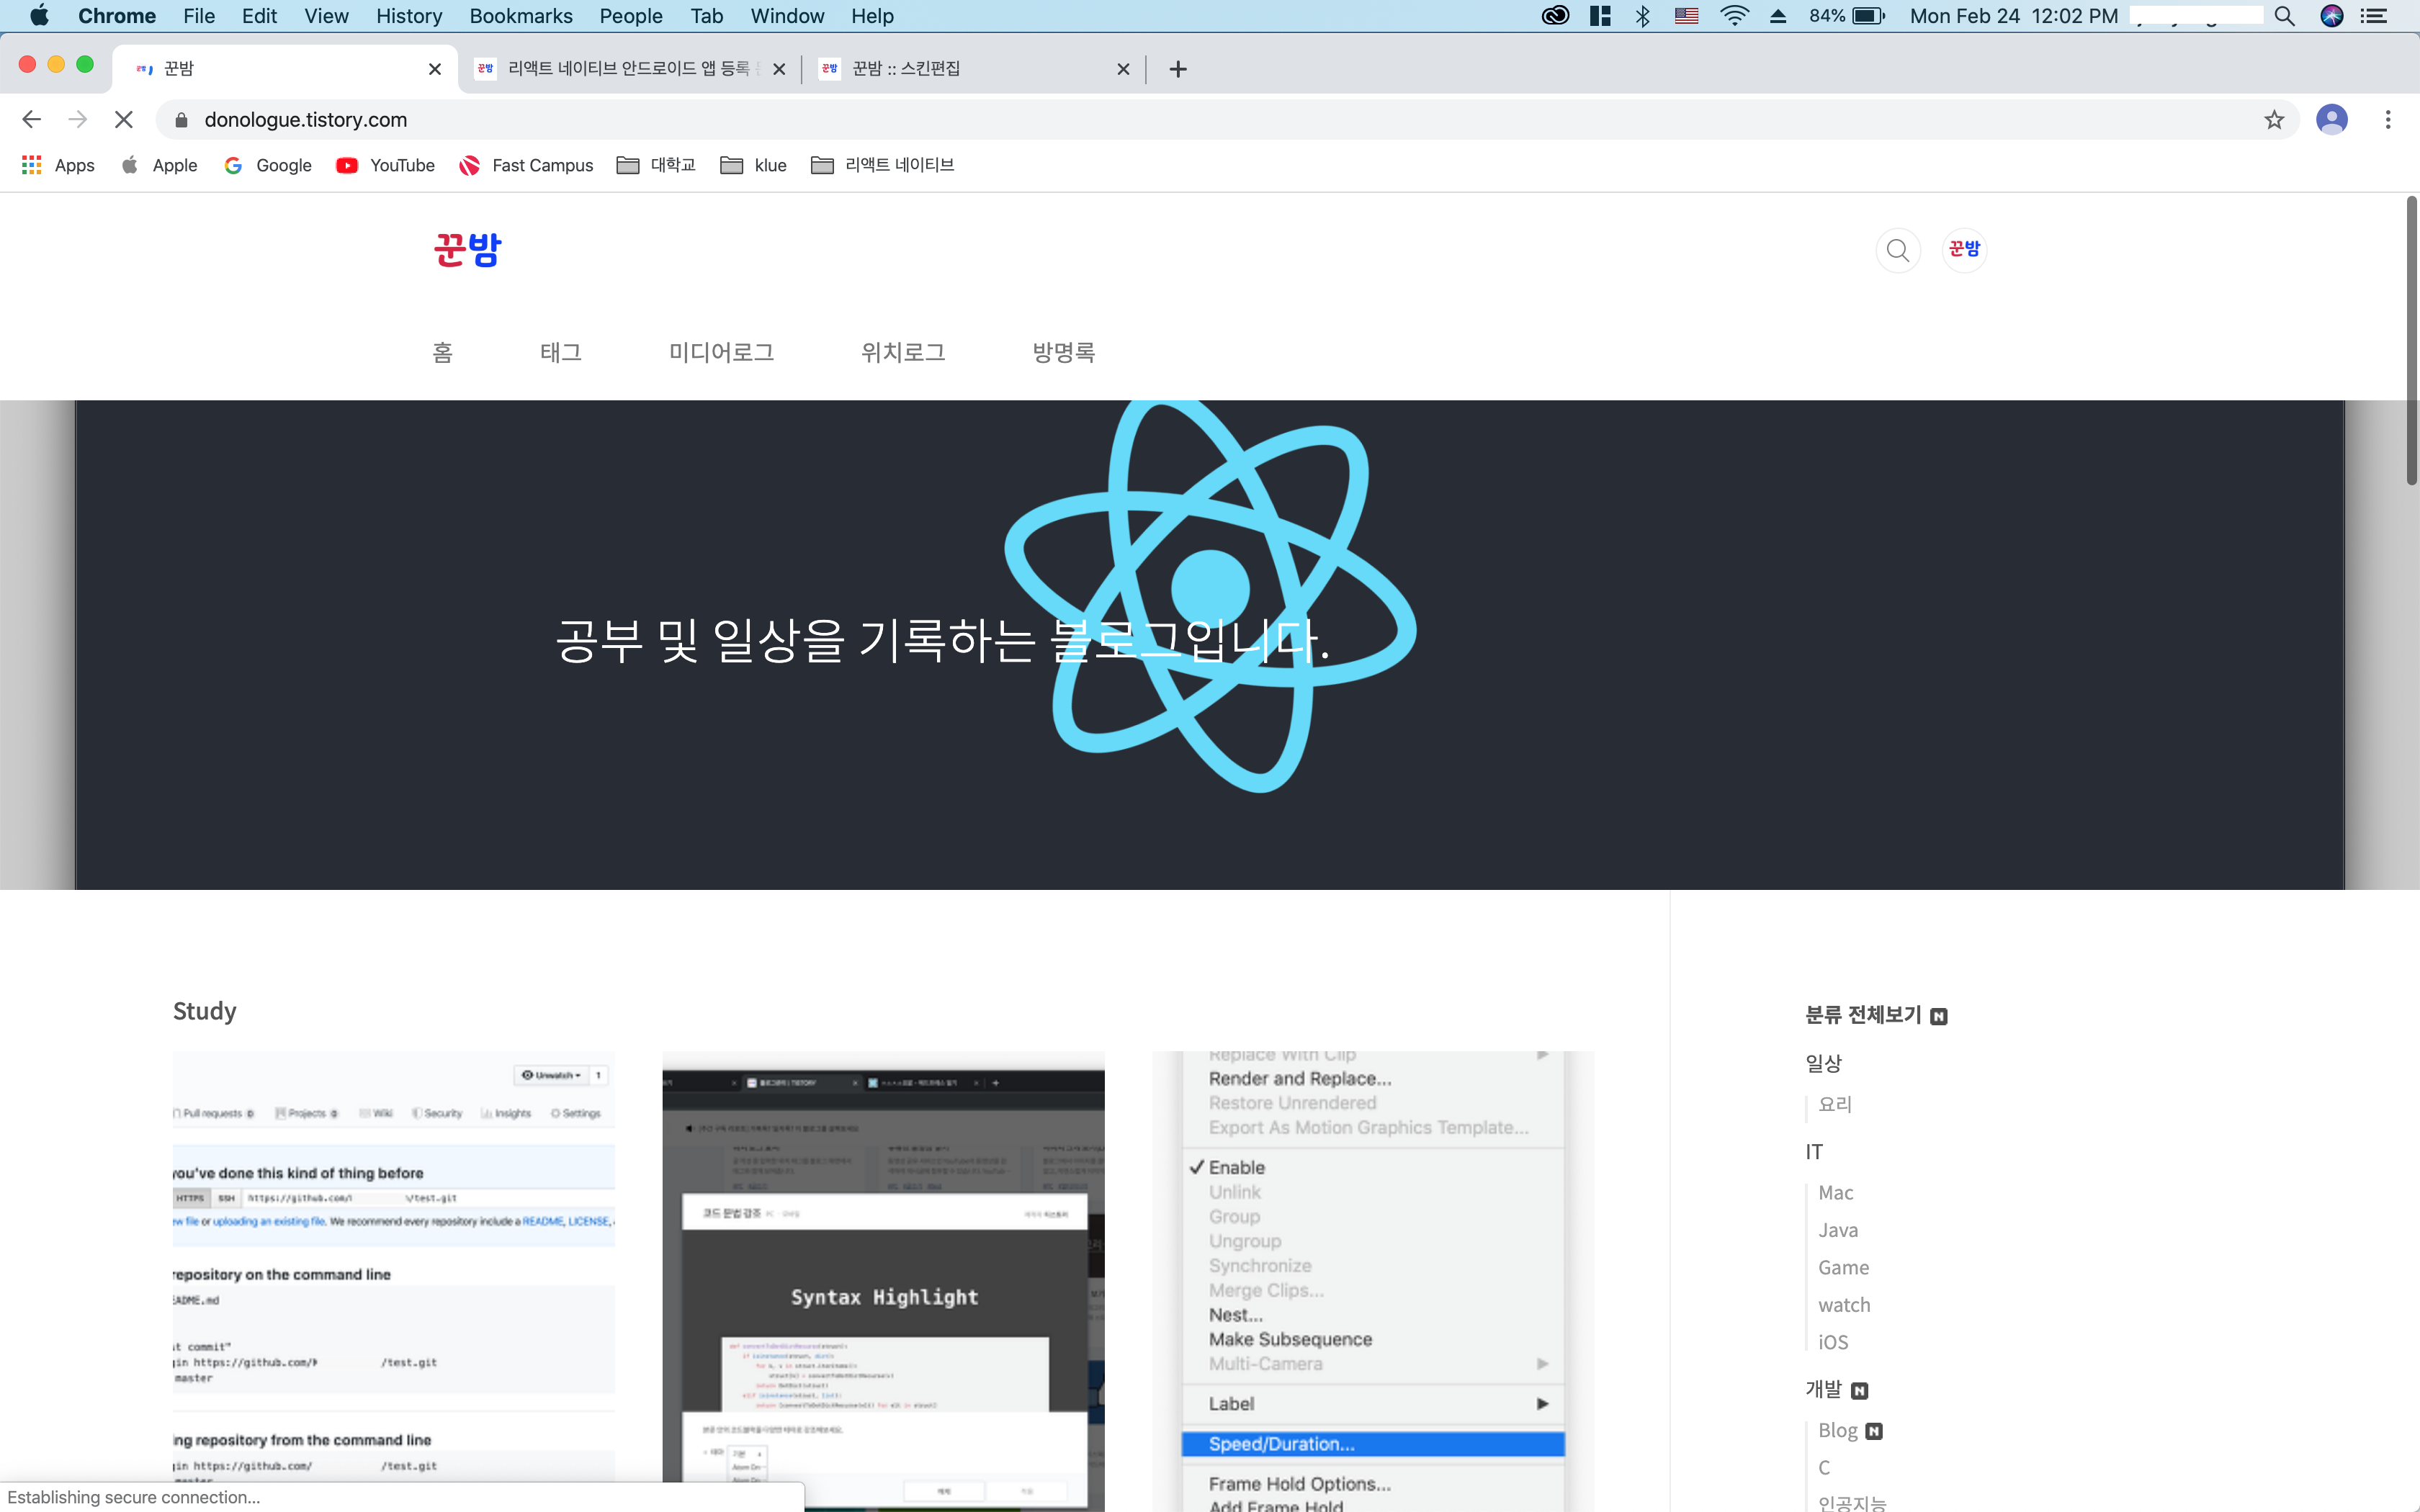2420x1512 pixels.
Task: Open the Bookmarks menu in menu bar
Action: [x=520, y=16]
